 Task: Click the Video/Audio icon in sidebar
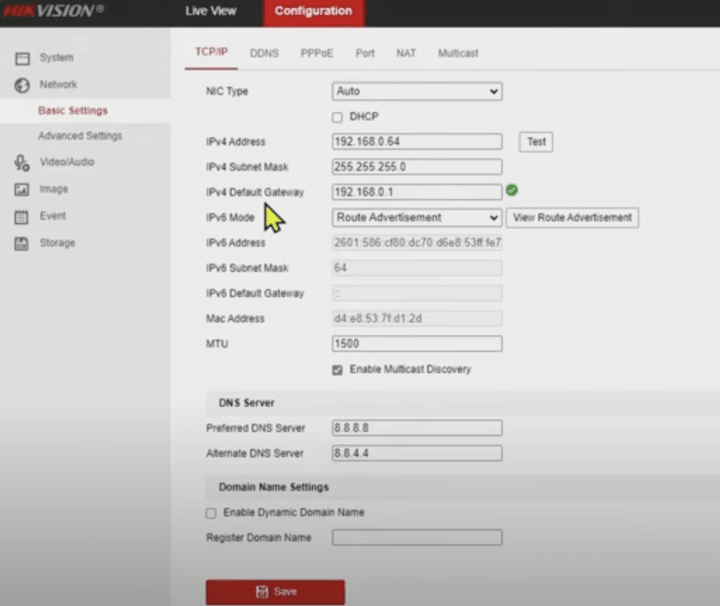coord(21,162)
